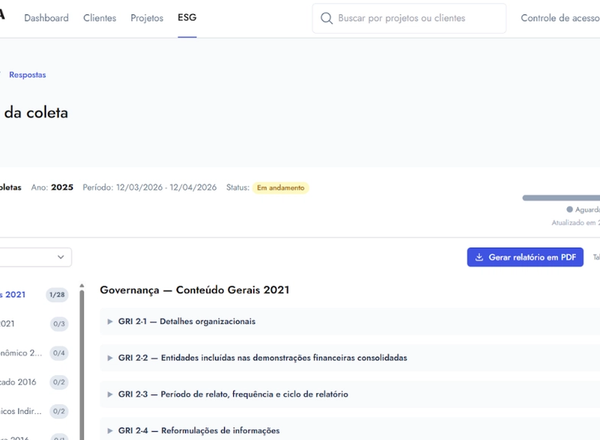
Task: Select sidebar item ending in 'ado 2016'
Action: pyautogui.click(x=34, y=382)
